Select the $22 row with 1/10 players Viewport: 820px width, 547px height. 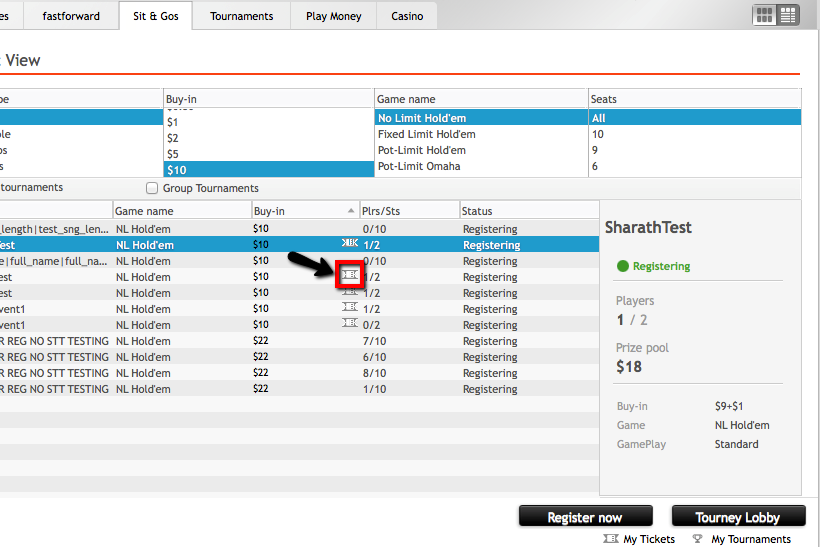point(299,389)
